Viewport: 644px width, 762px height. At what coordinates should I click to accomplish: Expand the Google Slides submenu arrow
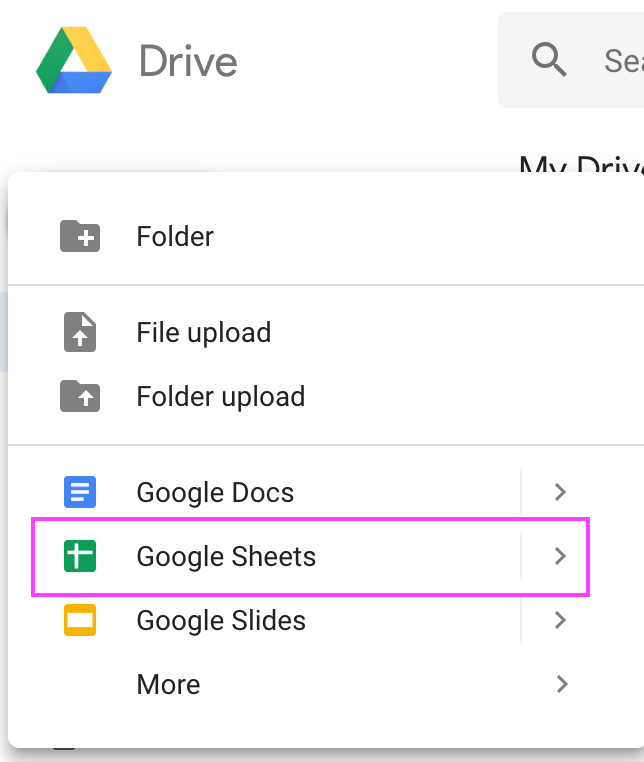(x=560, y=620)
